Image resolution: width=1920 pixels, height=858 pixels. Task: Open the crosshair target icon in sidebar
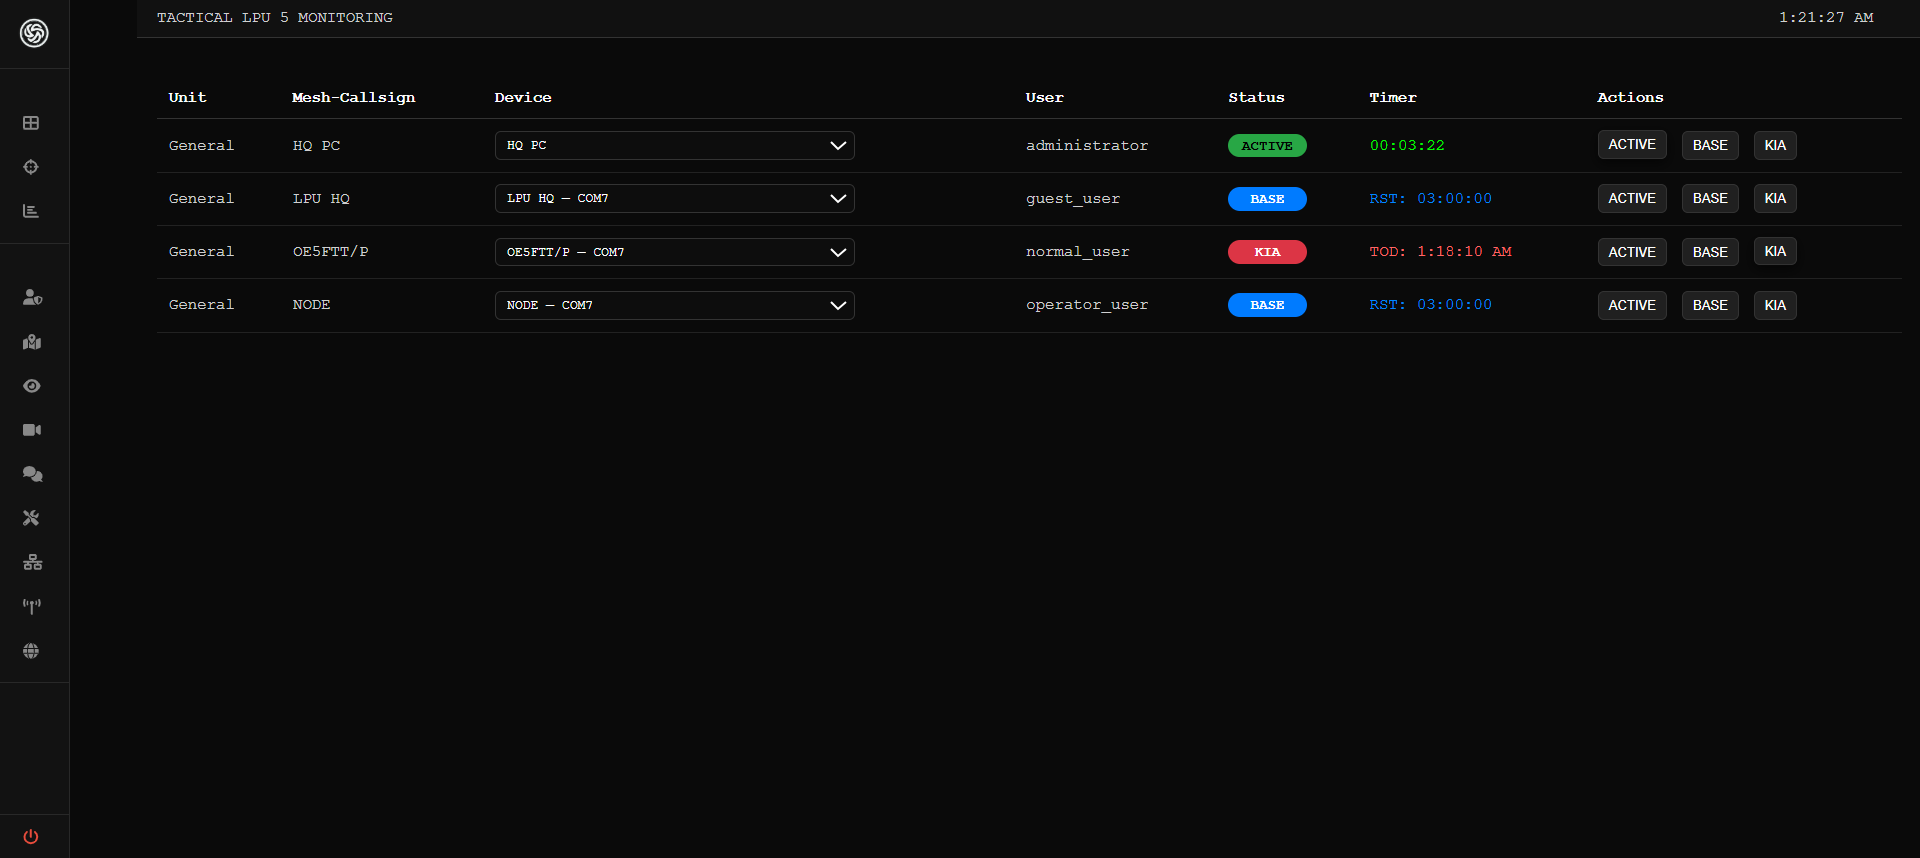31,167
